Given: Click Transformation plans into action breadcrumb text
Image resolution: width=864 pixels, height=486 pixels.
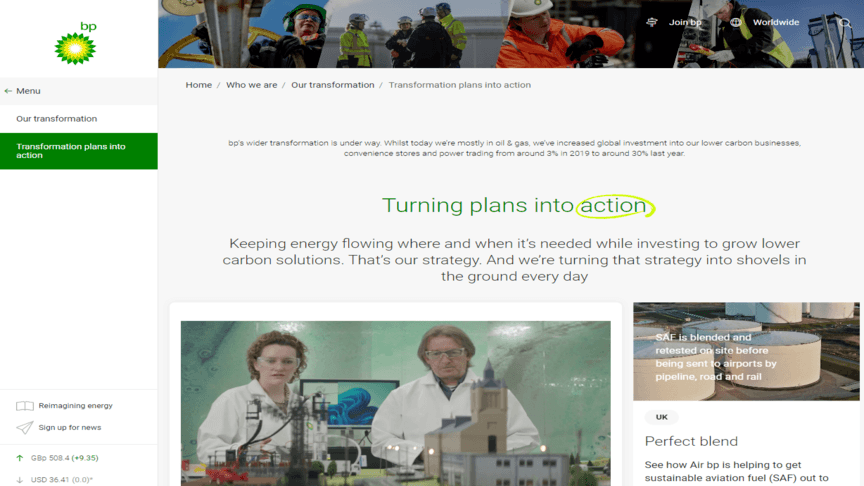Looking at the screenshot, I should pyautogui.click(x=460, y=85).
